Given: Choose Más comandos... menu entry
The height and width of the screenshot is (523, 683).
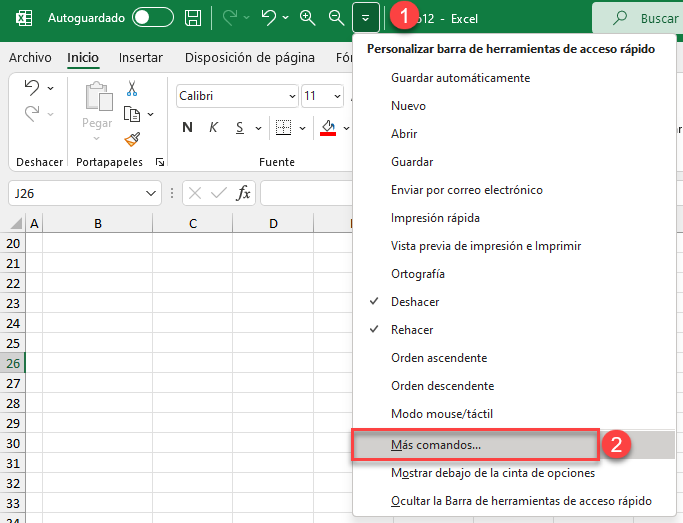Looking at the screenshot, I should click(x=514, y=445).
